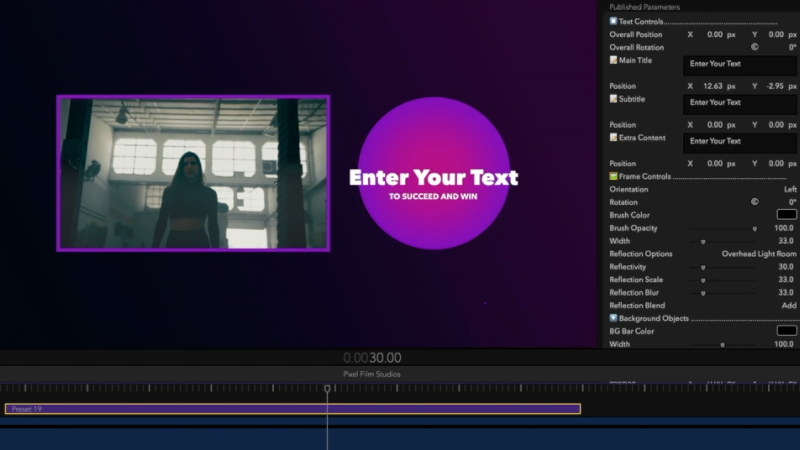Click the Frame Controls section icon
This screenshot has height=450, width=800.
click(613, 176)
